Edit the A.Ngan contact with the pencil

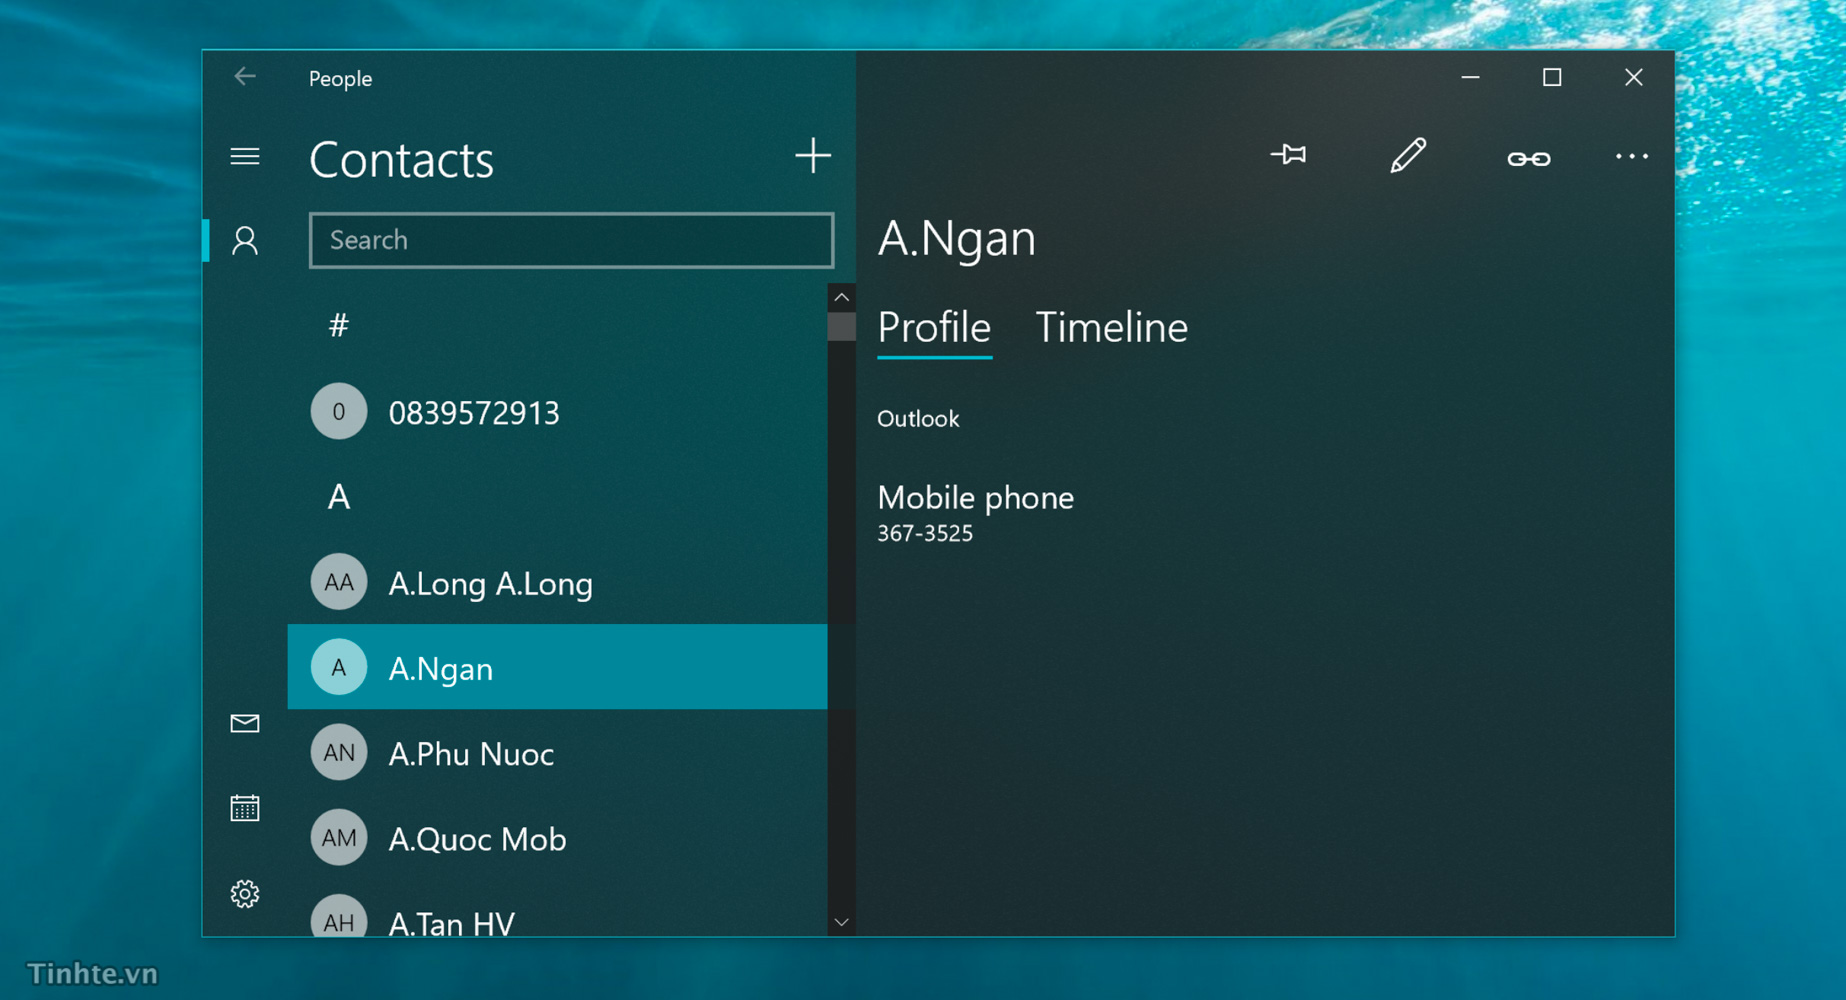coord(1408,155)
